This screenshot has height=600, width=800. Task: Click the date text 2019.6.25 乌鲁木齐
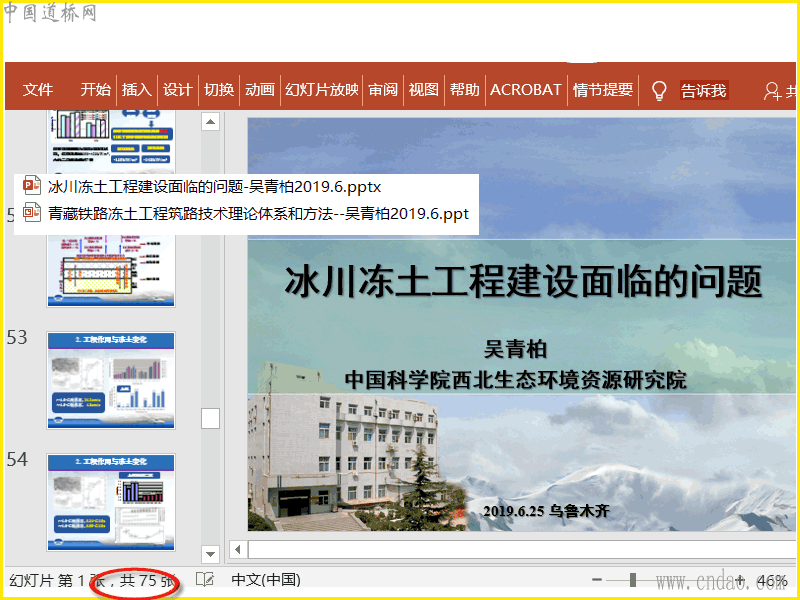[546, 511]
